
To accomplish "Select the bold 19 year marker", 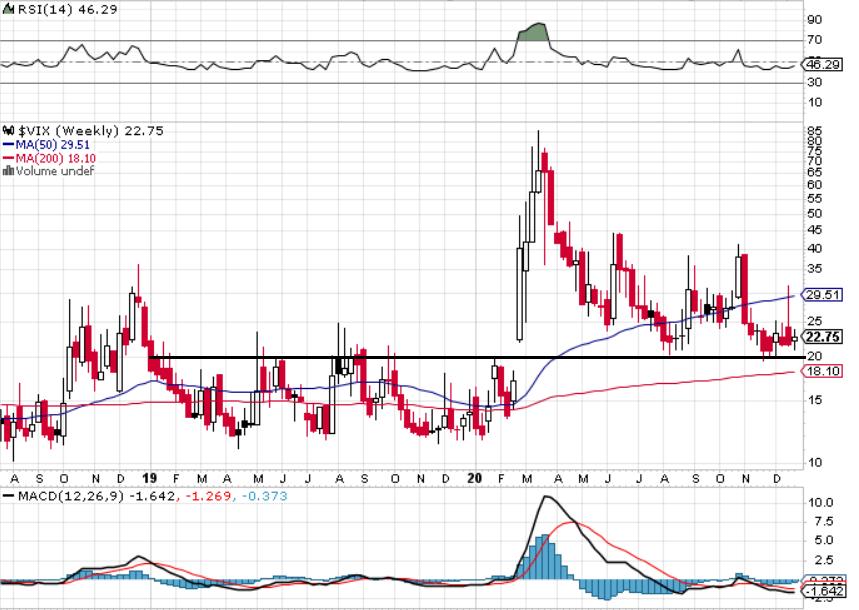I will 150,478.
